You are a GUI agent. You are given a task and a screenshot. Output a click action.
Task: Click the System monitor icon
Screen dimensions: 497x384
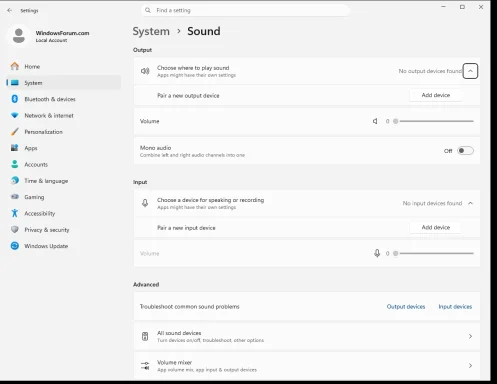tap(15, 83)
